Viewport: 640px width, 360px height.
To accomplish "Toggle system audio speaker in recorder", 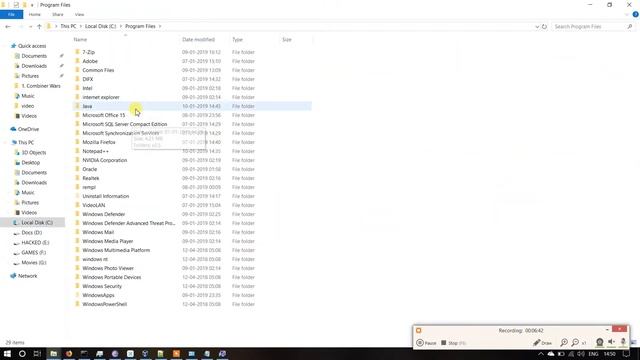I will (611, 342).
